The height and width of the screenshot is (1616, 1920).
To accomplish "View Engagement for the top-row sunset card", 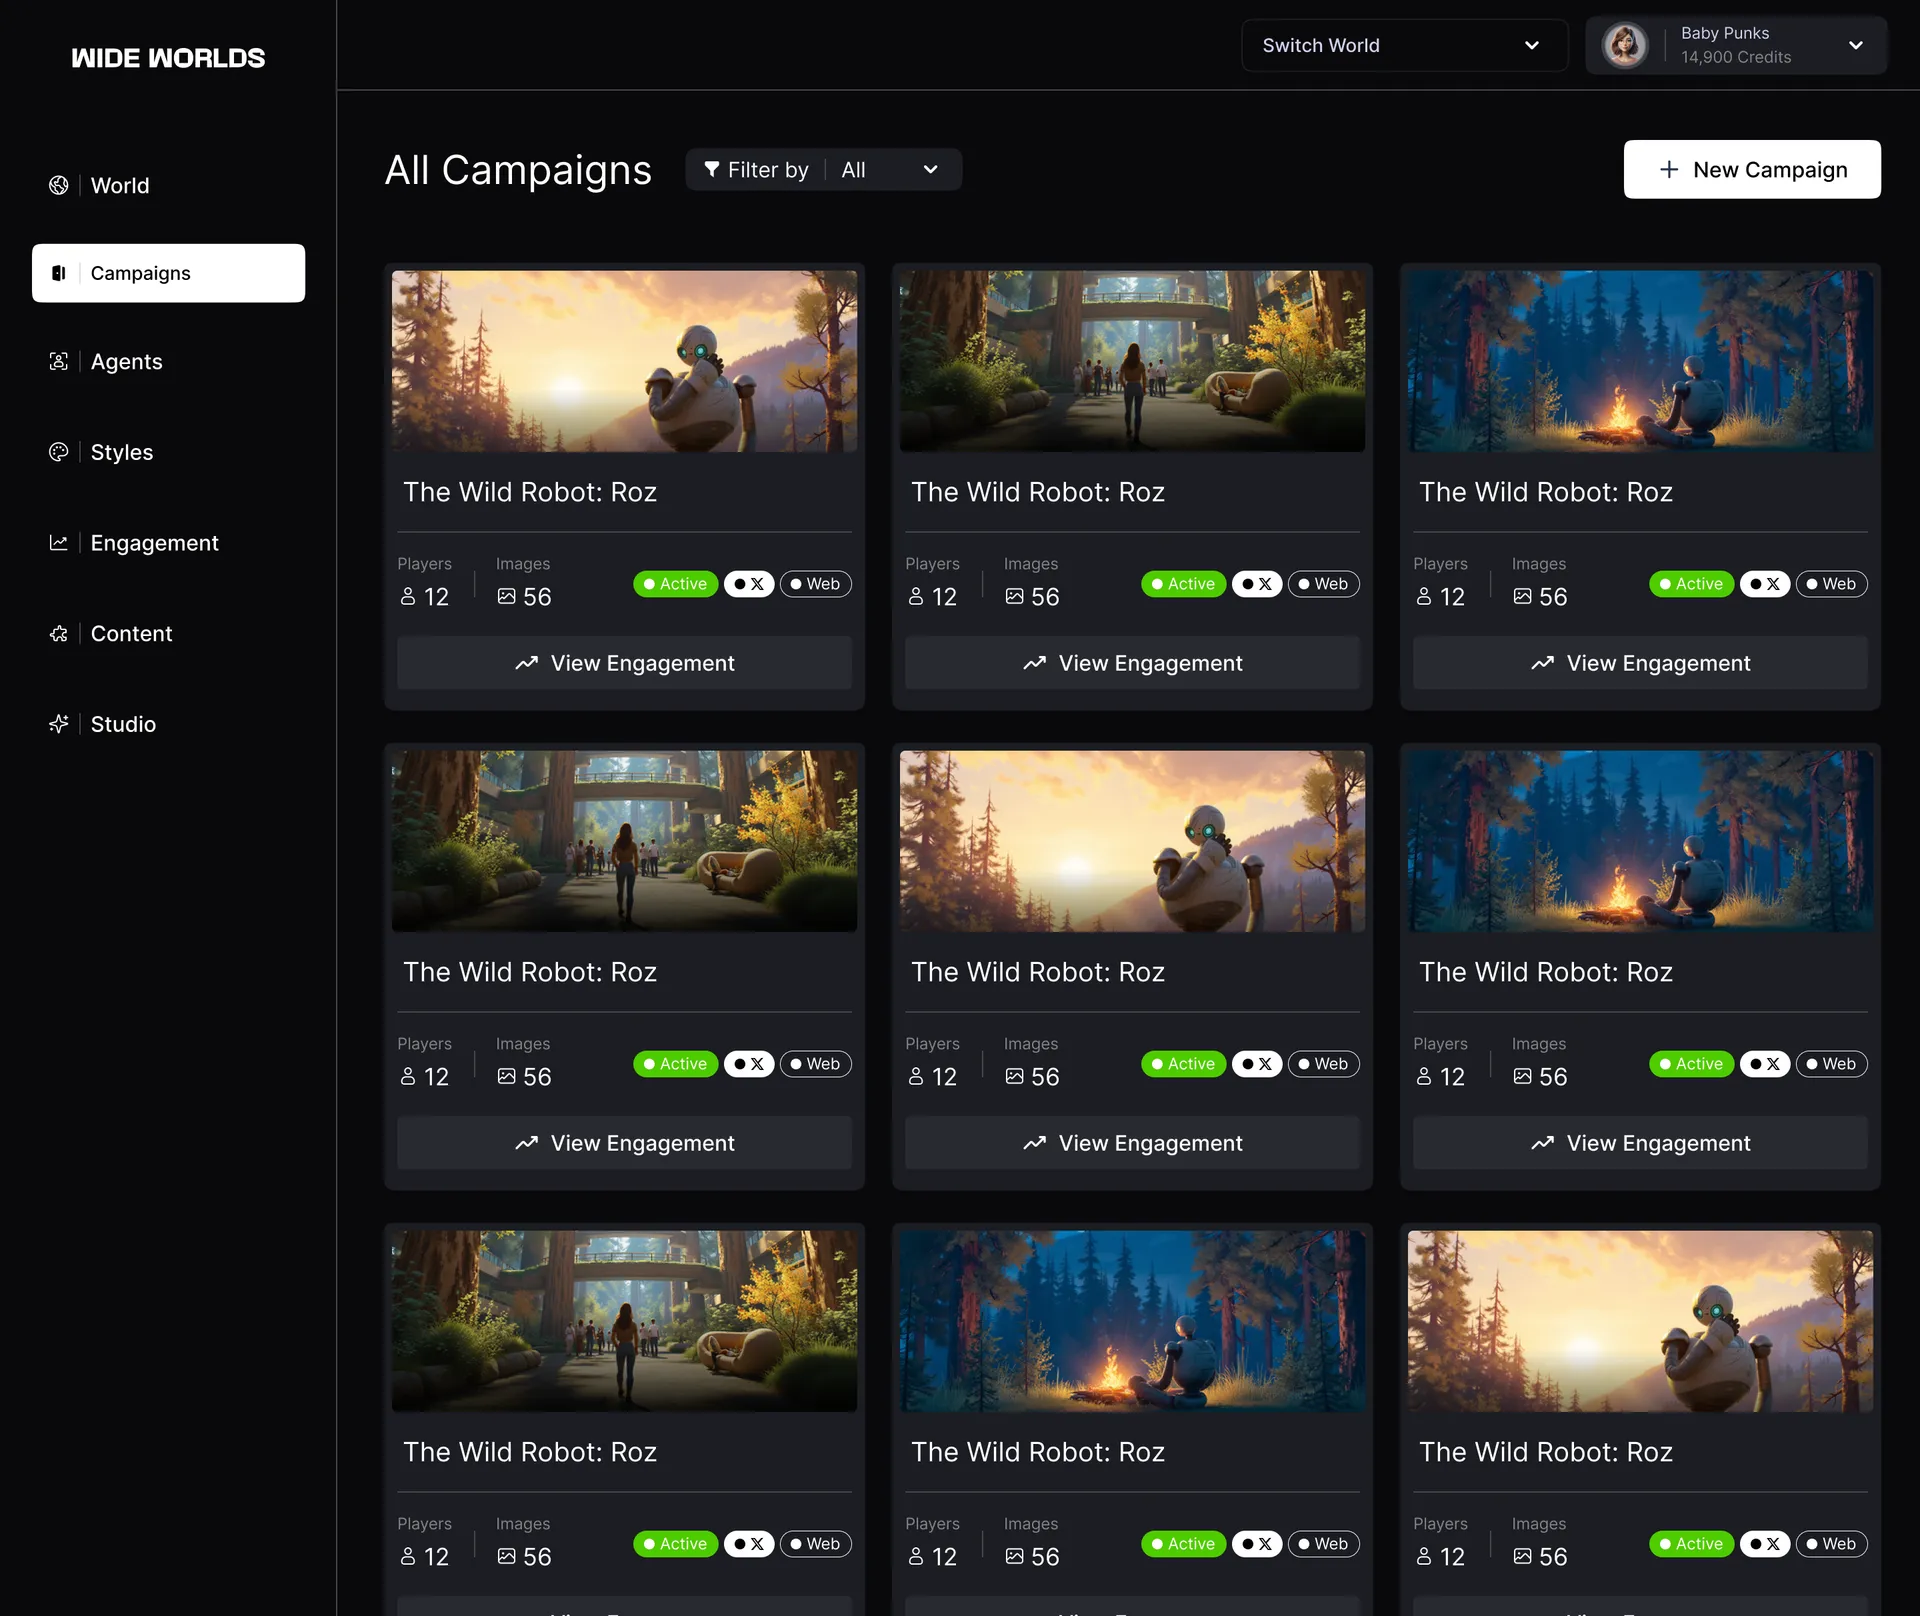I will tap(624, 663).
